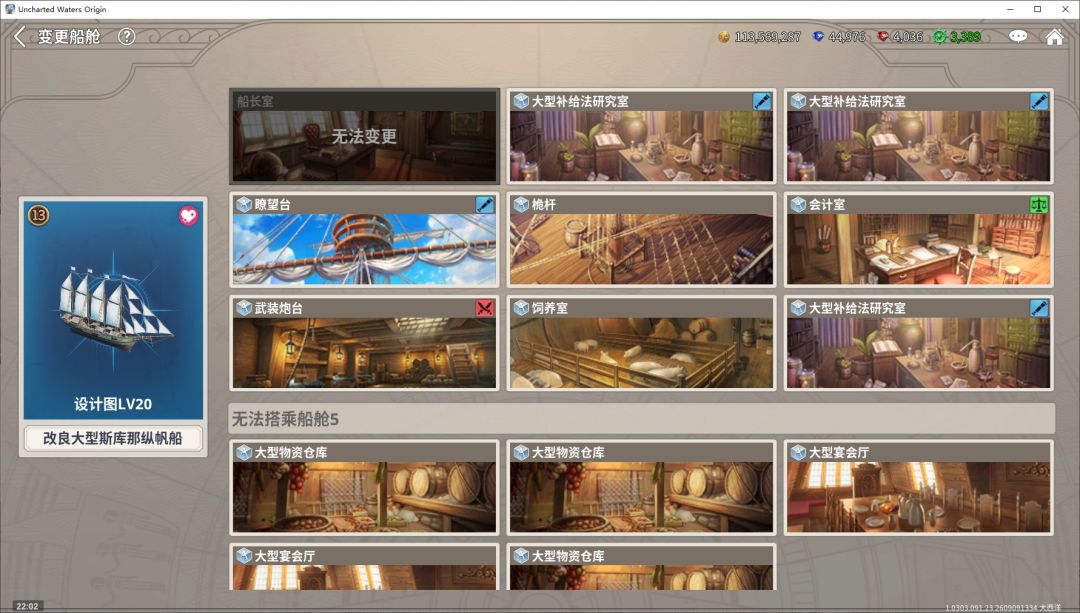Click pen icon on 大型补给法研究室 right of 饲养室
This screenshot has height=613, width=1080.
(1039, 308)
